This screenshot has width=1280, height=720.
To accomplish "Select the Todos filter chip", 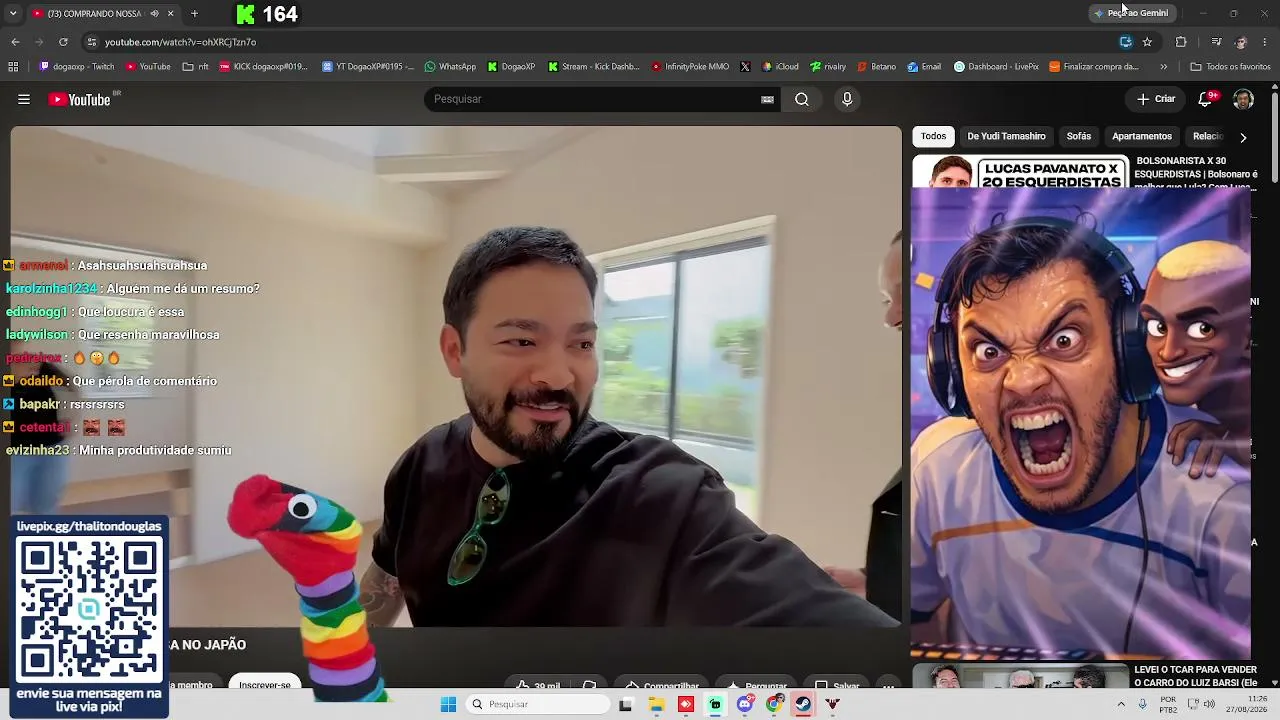I will (934, 136).
